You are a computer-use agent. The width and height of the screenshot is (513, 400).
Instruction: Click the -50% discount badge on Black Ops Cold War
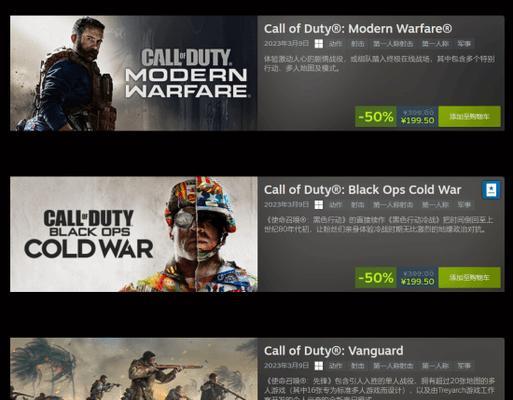point(376,277)
